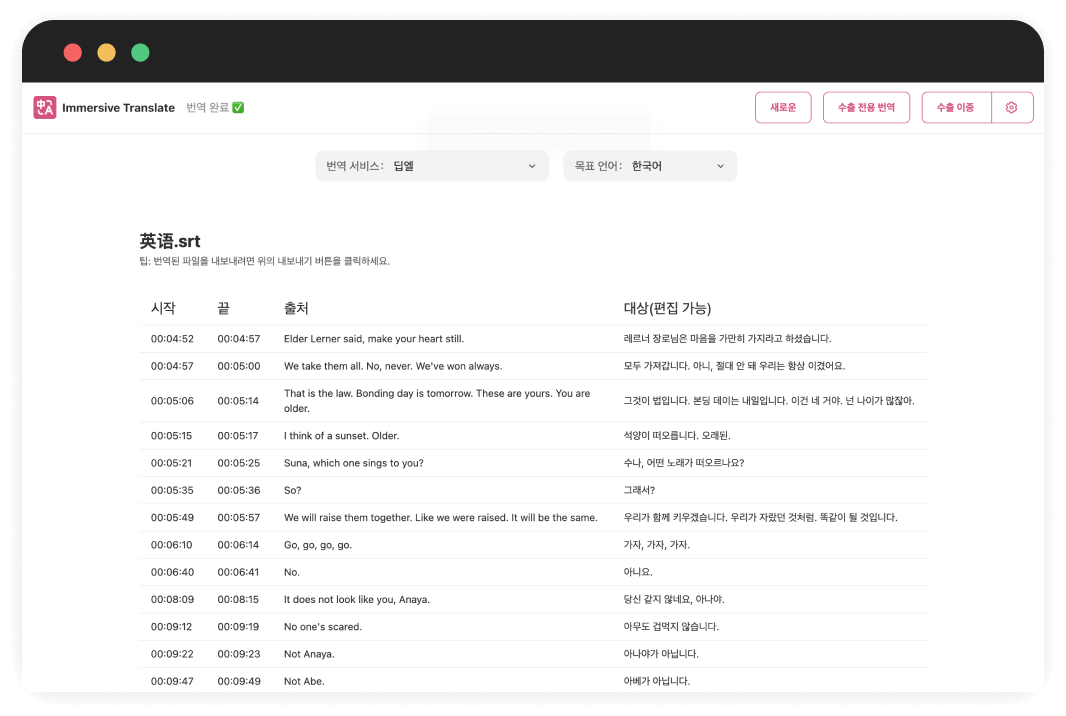Click translation 아니요.
The image size is (1066, 716).
(x=638, y=572)
